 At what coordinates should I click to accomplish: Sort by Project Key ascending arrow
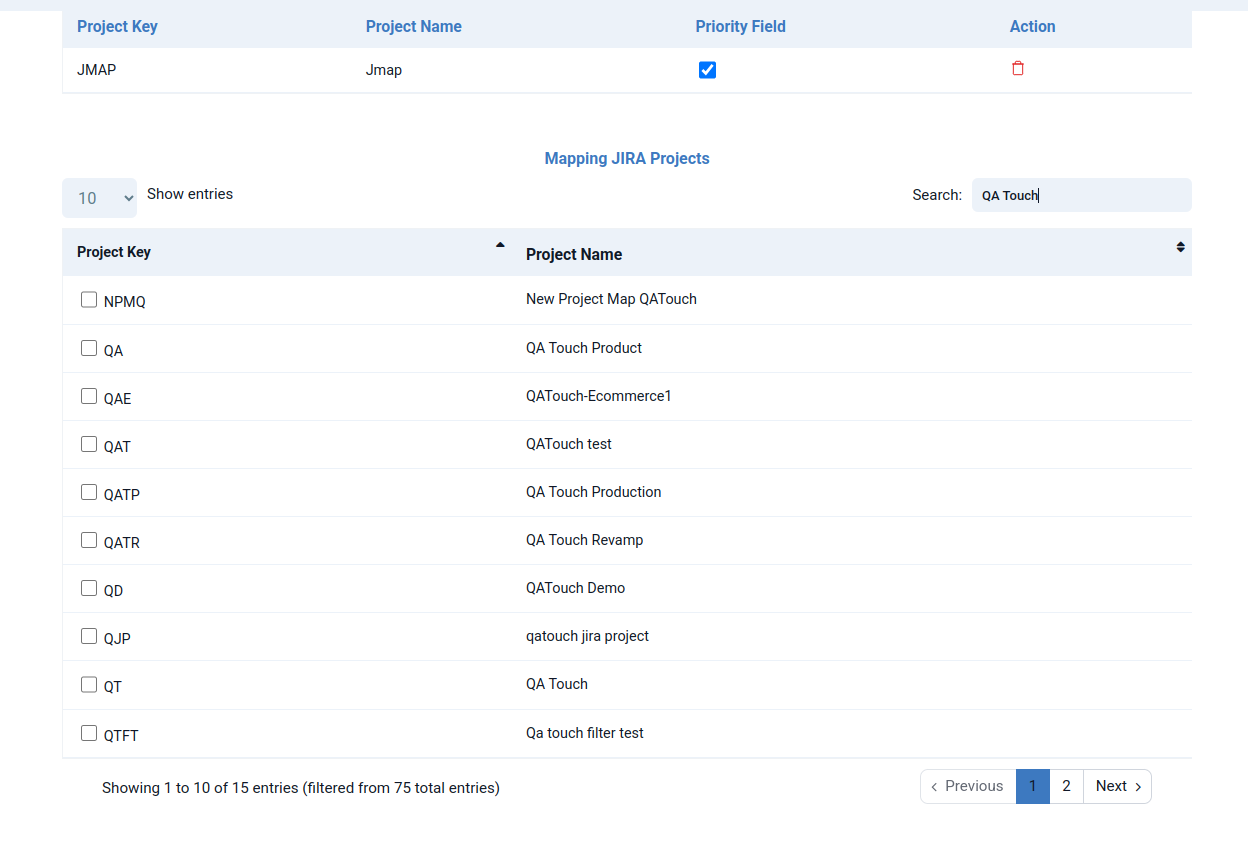coord(500,246)
